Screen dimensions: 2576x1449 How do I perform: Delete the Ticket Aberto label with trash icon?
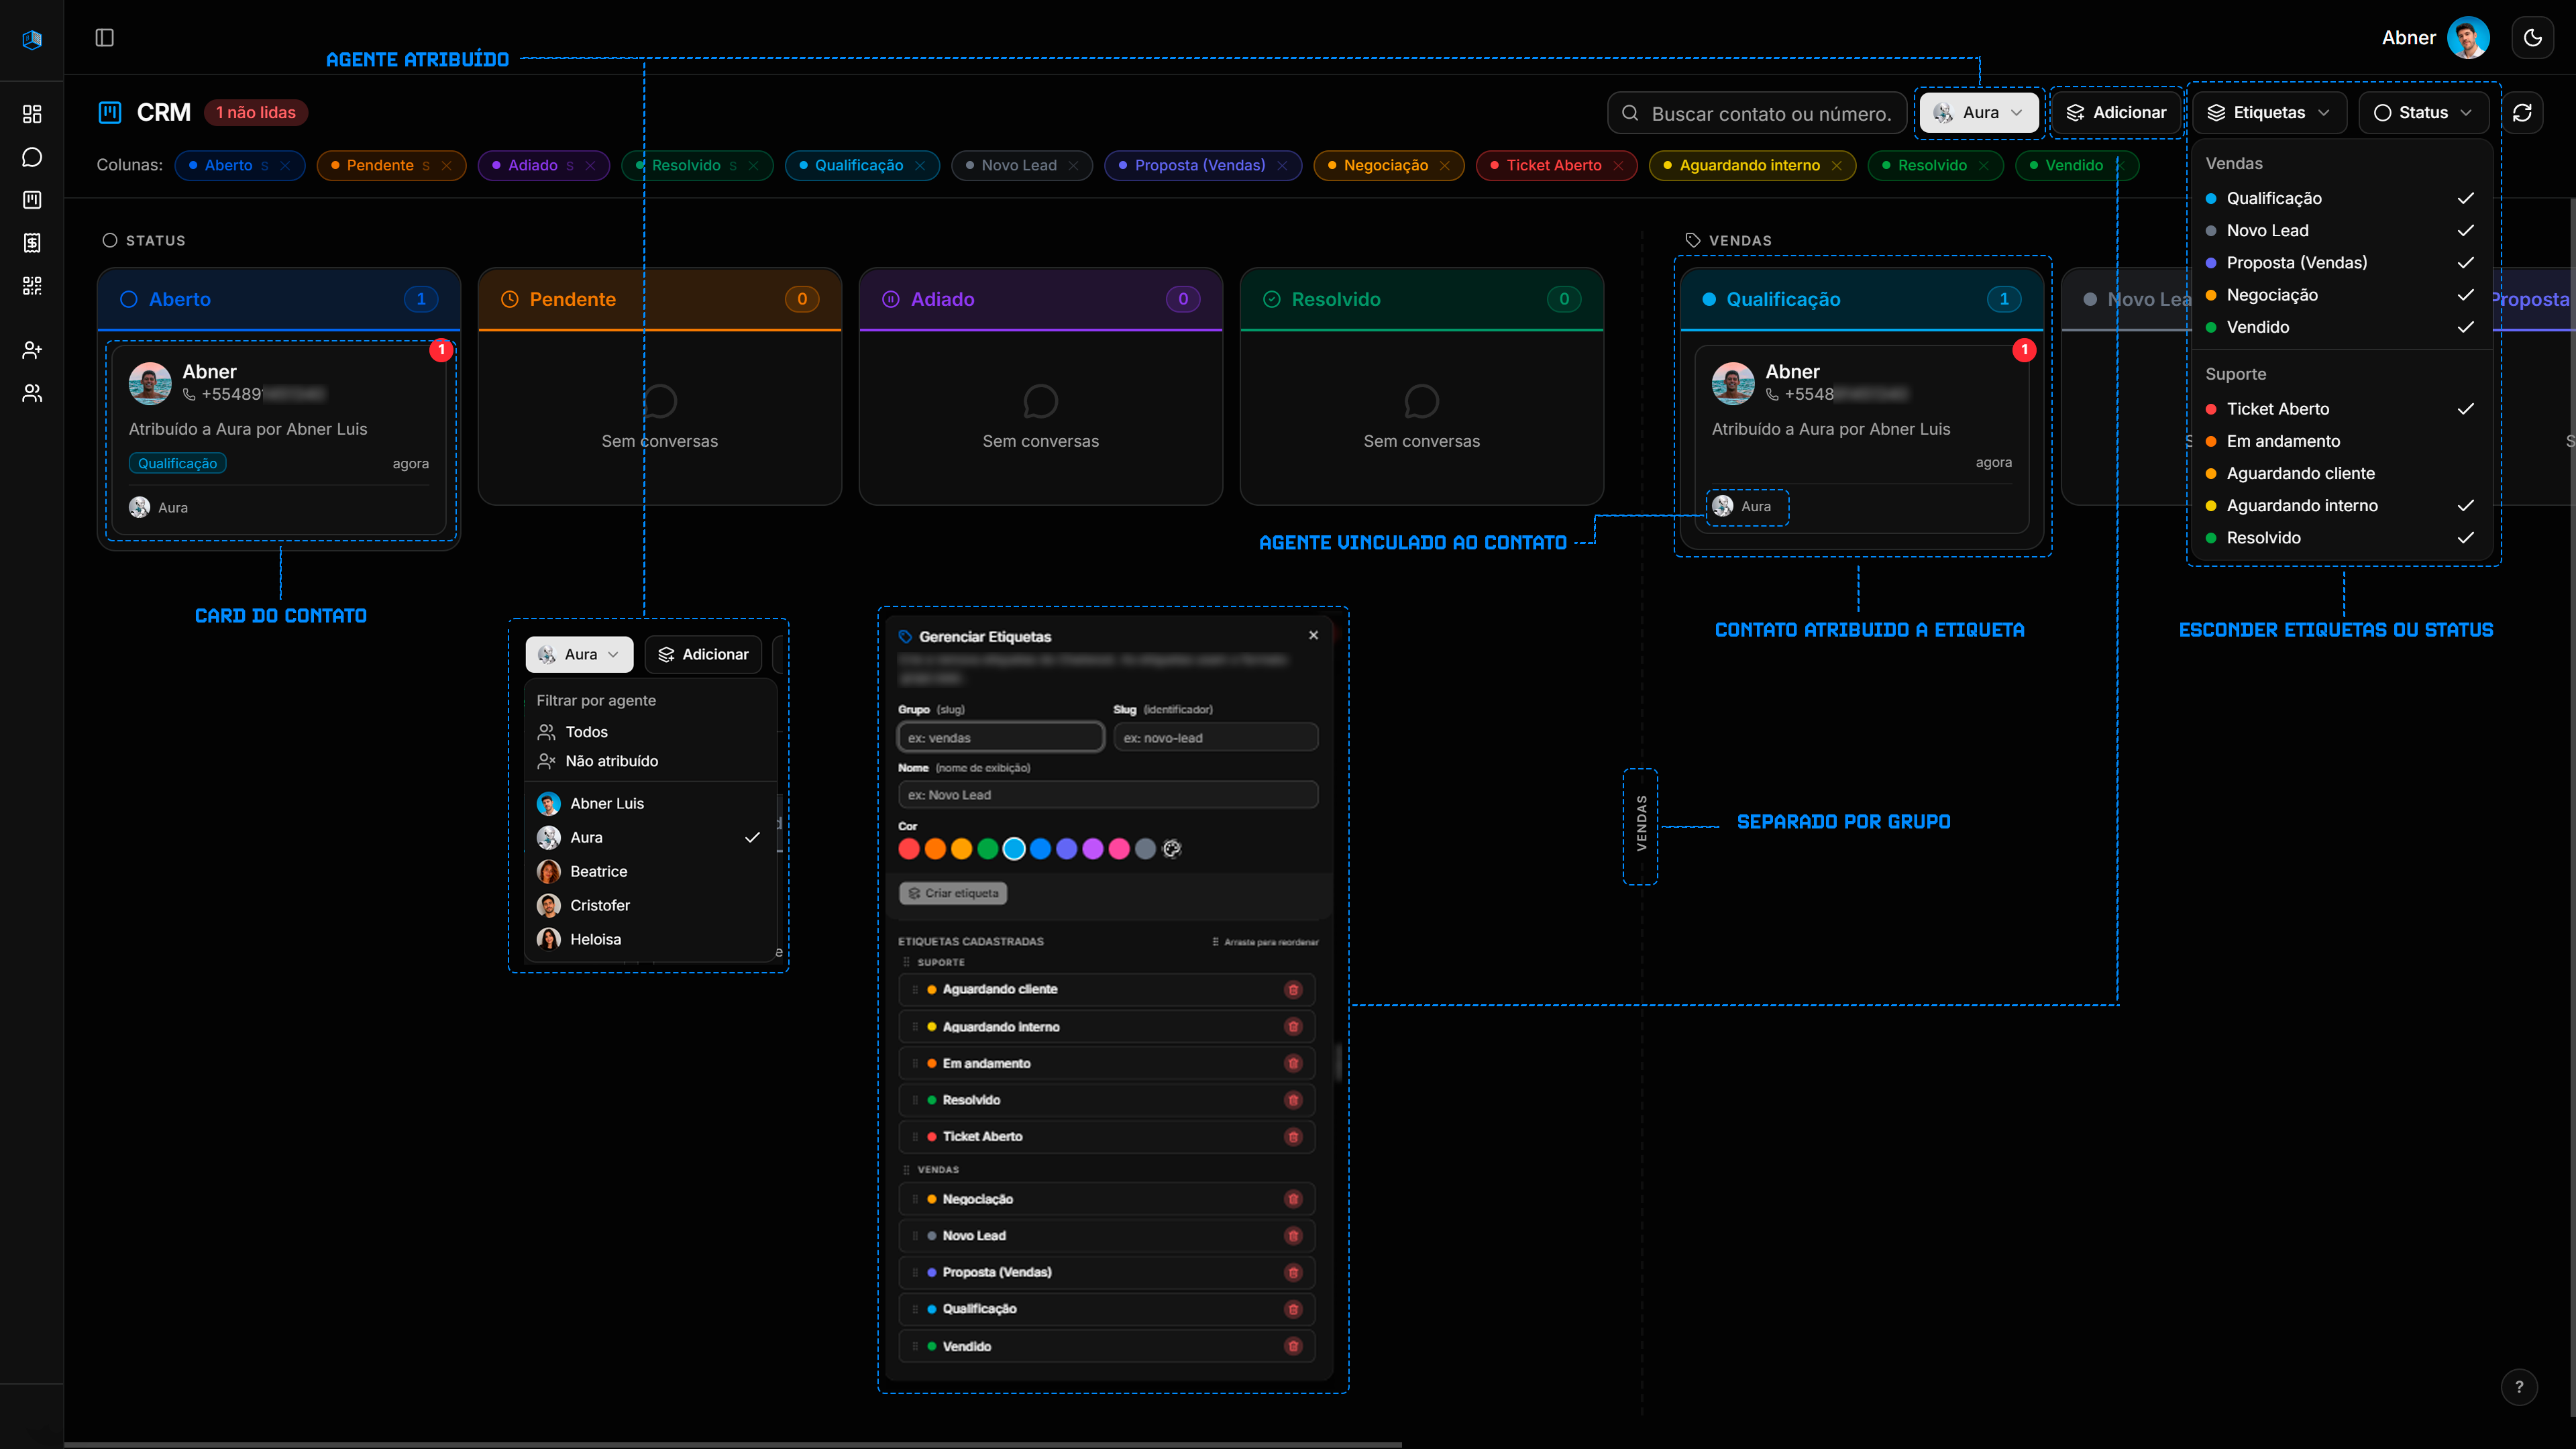tap(1293, 1137)
